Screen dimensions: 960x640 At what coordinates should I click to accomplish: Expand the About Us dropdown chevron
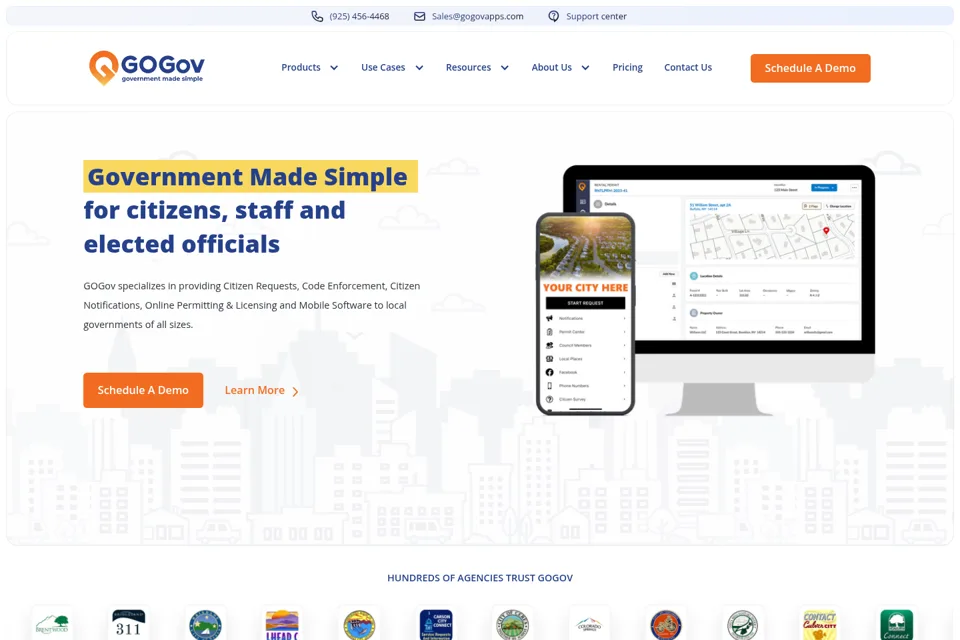(585, 68)
